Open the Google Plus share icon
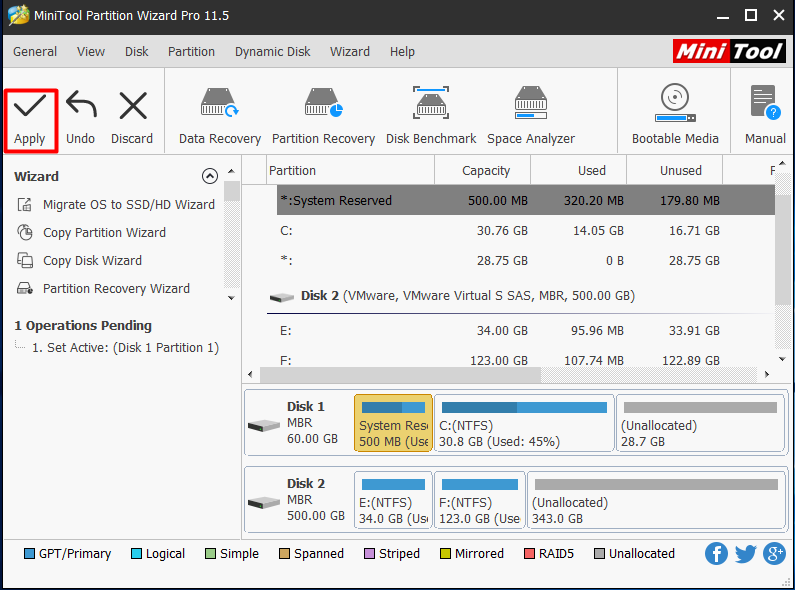 (774, 554)
